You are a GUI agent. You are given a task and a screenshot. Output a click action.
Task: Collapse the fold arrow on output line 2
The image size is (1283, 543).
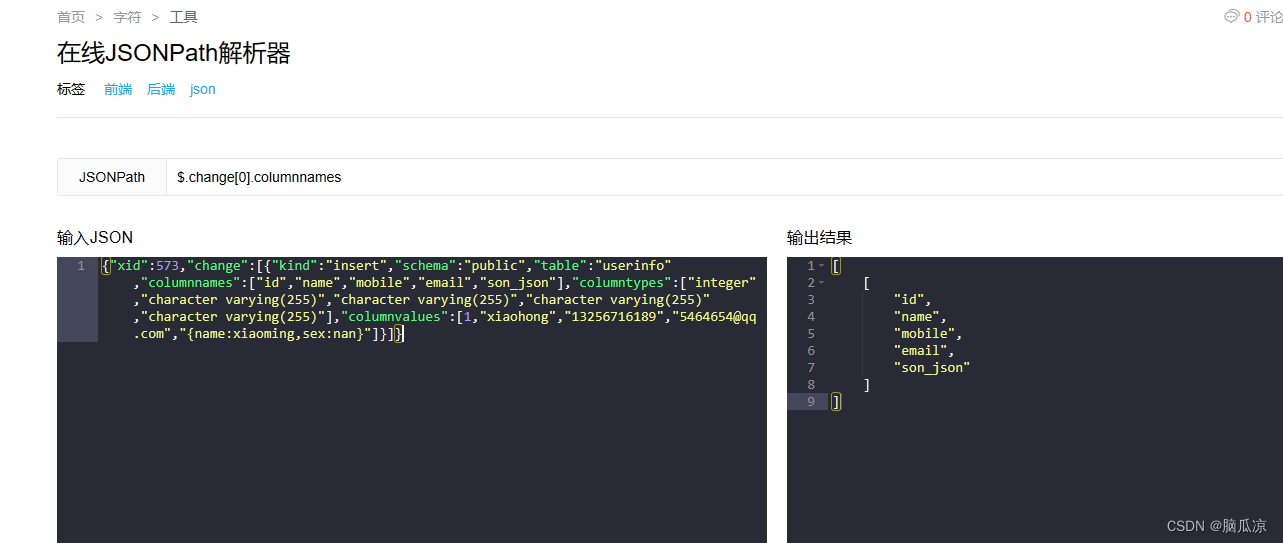coord(822,283)
